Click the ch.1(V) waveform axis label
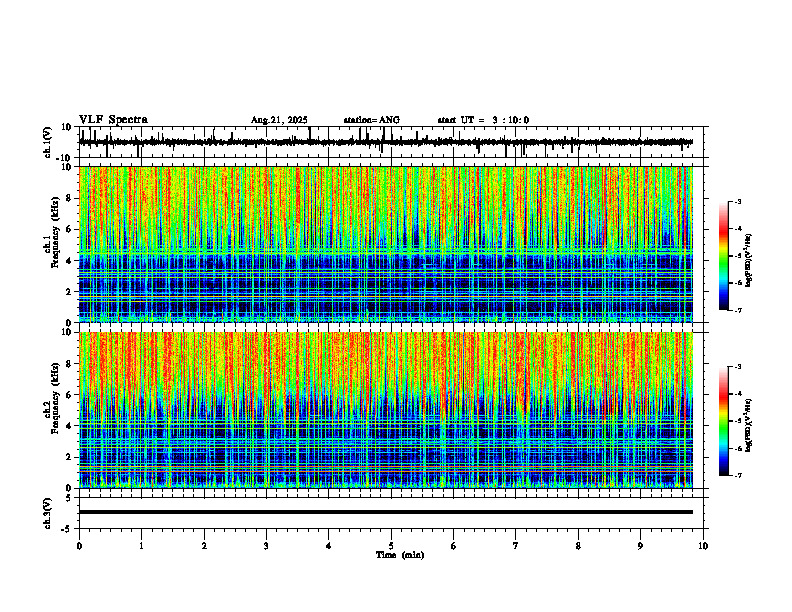792x612 pixels. point(49,142)
